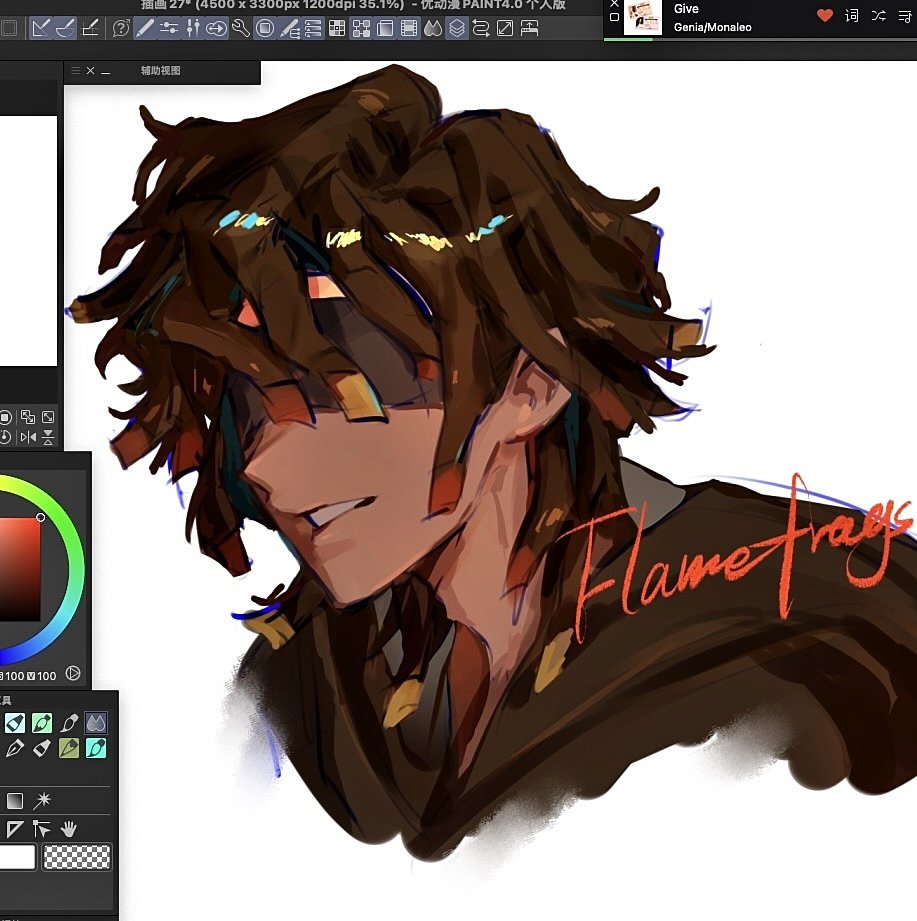The width and height of the screenshot is (917, 921).
Task: Open the animation filmstrip icon
Action: [x=409, y=28]
